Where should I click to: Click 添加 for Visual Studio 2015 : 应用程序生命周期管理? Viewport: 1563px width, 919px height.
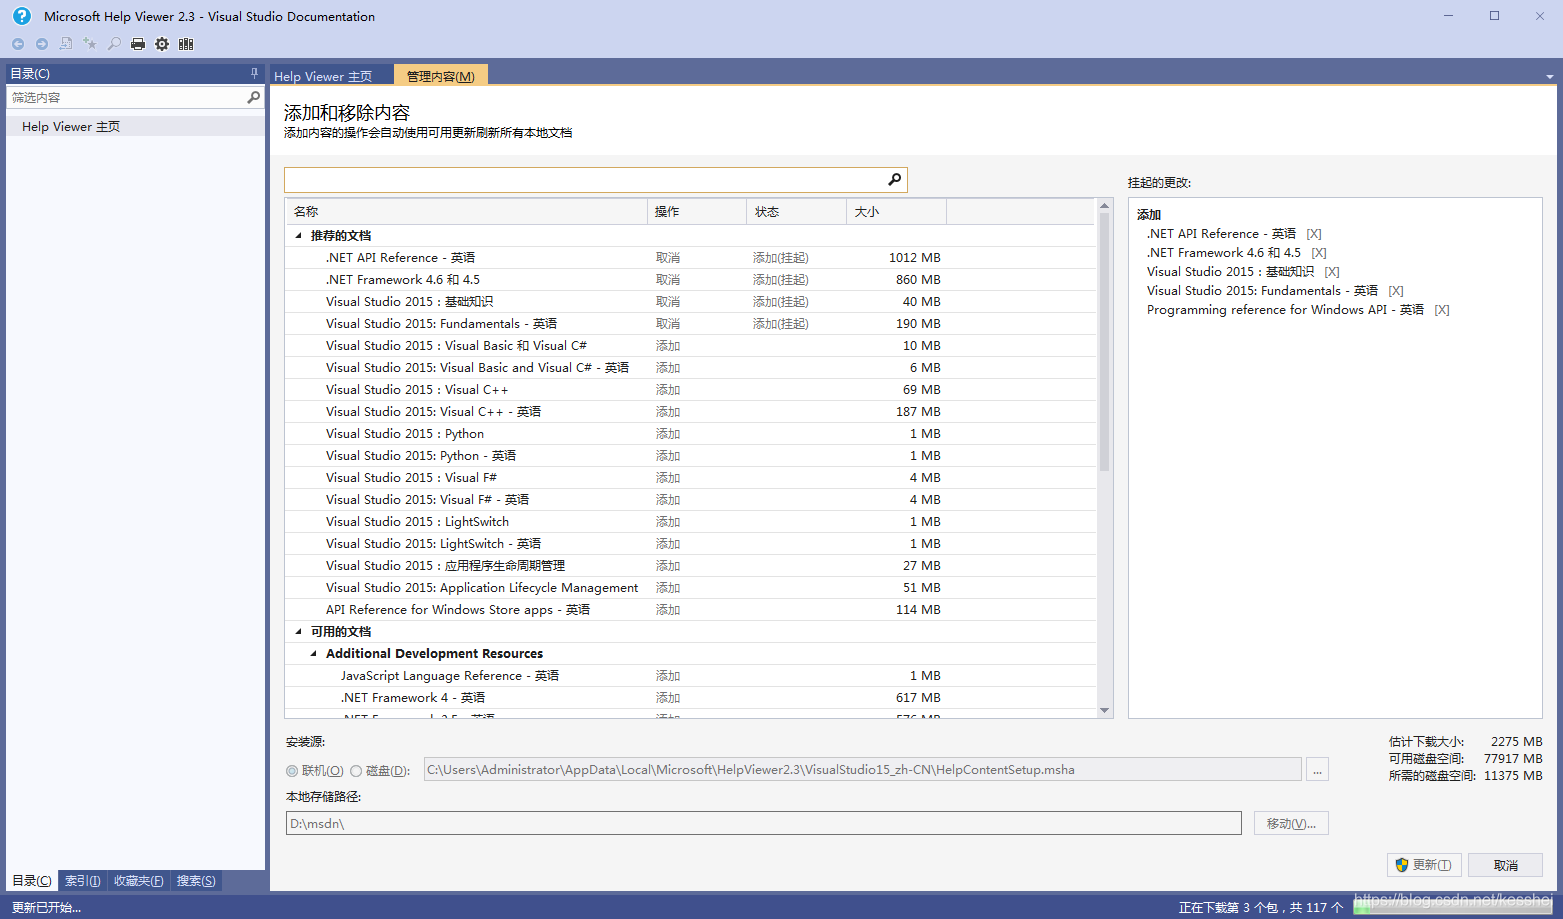point(668,566)
